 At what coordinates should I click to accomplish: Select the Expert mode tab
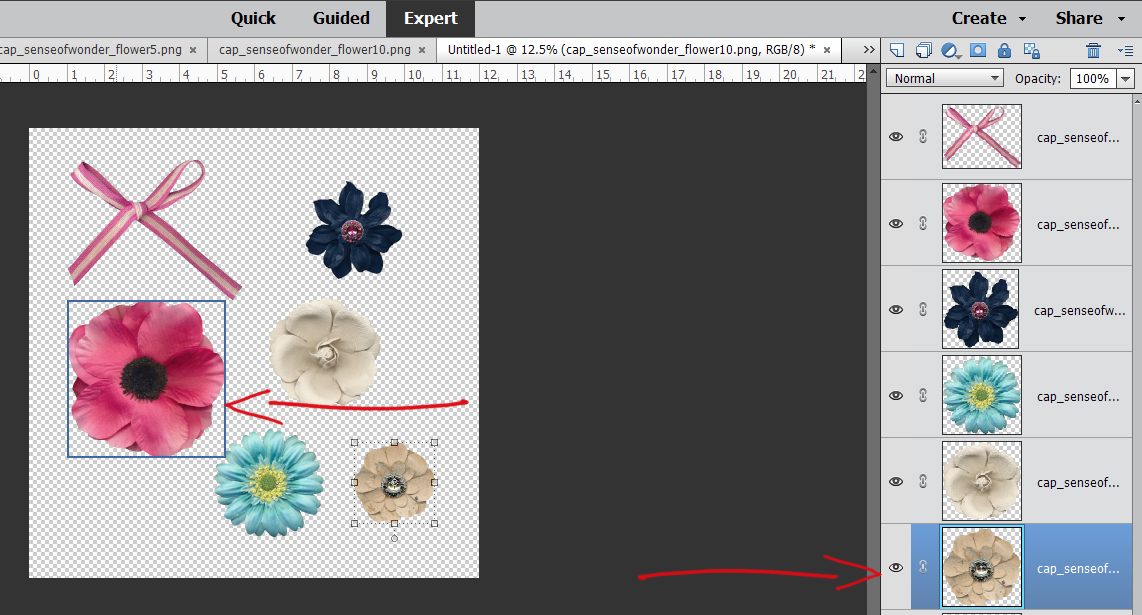tap(430, 18)
